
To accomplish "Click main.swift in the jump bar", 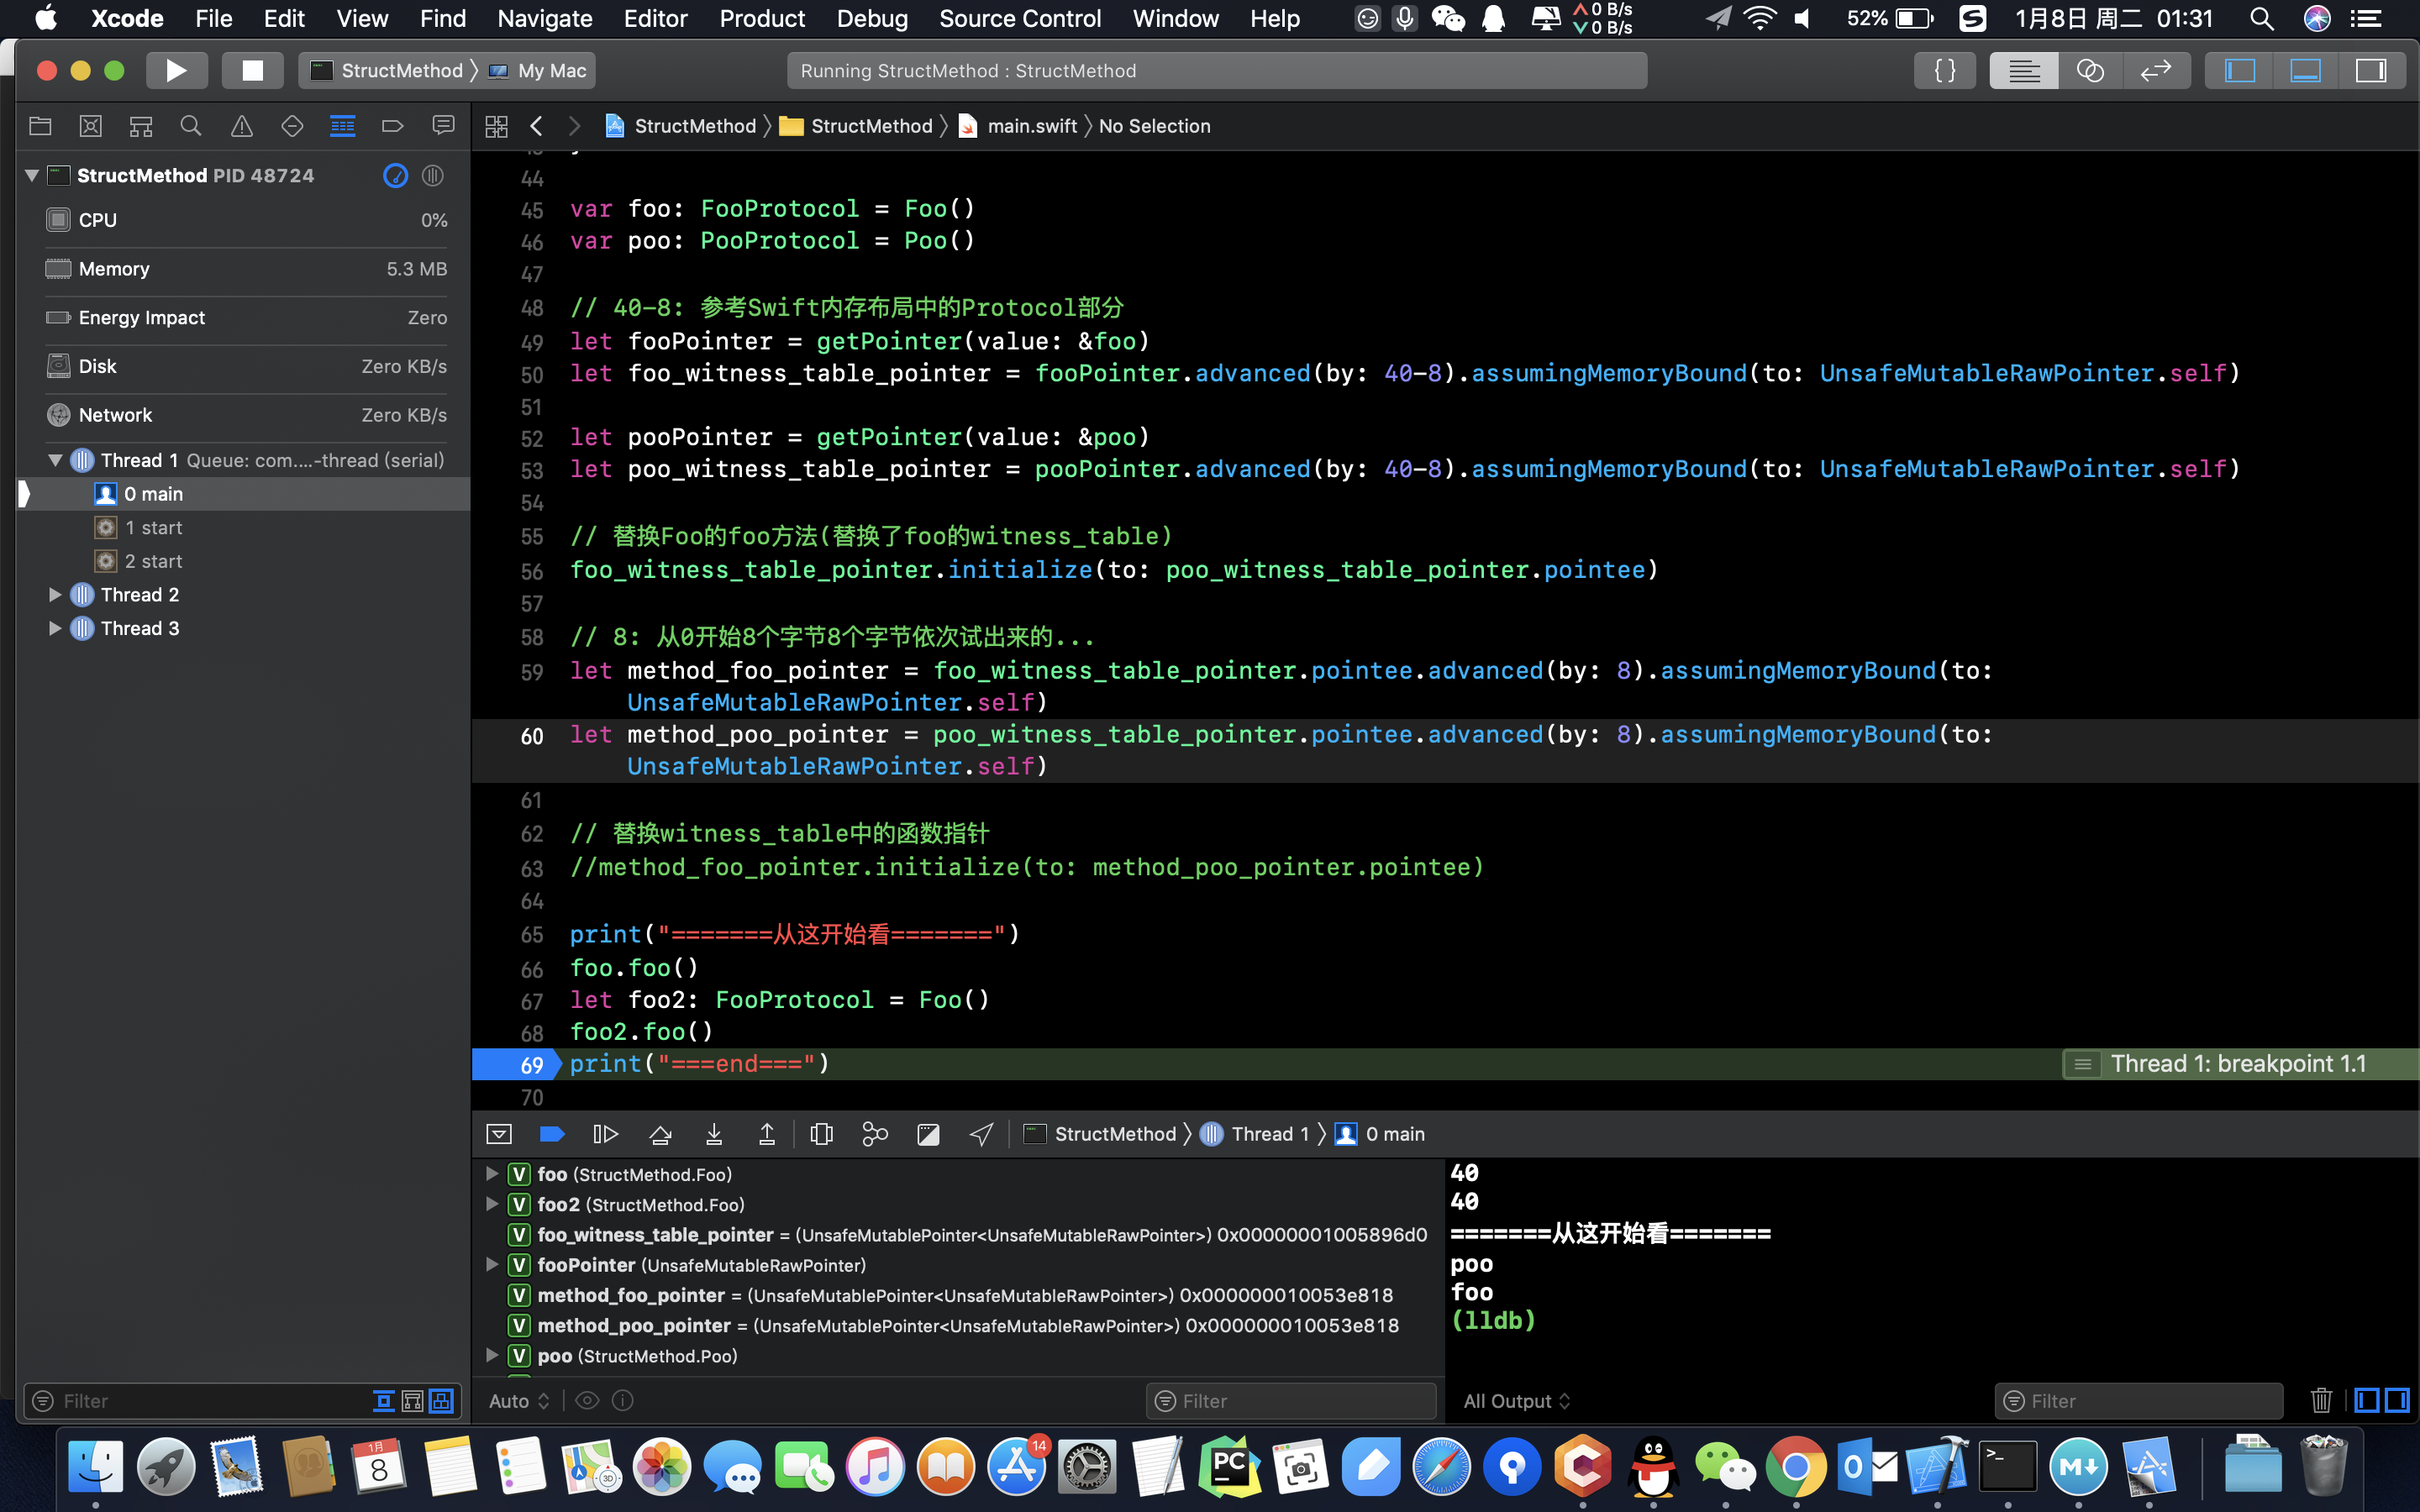I will tap(1031, 126).
